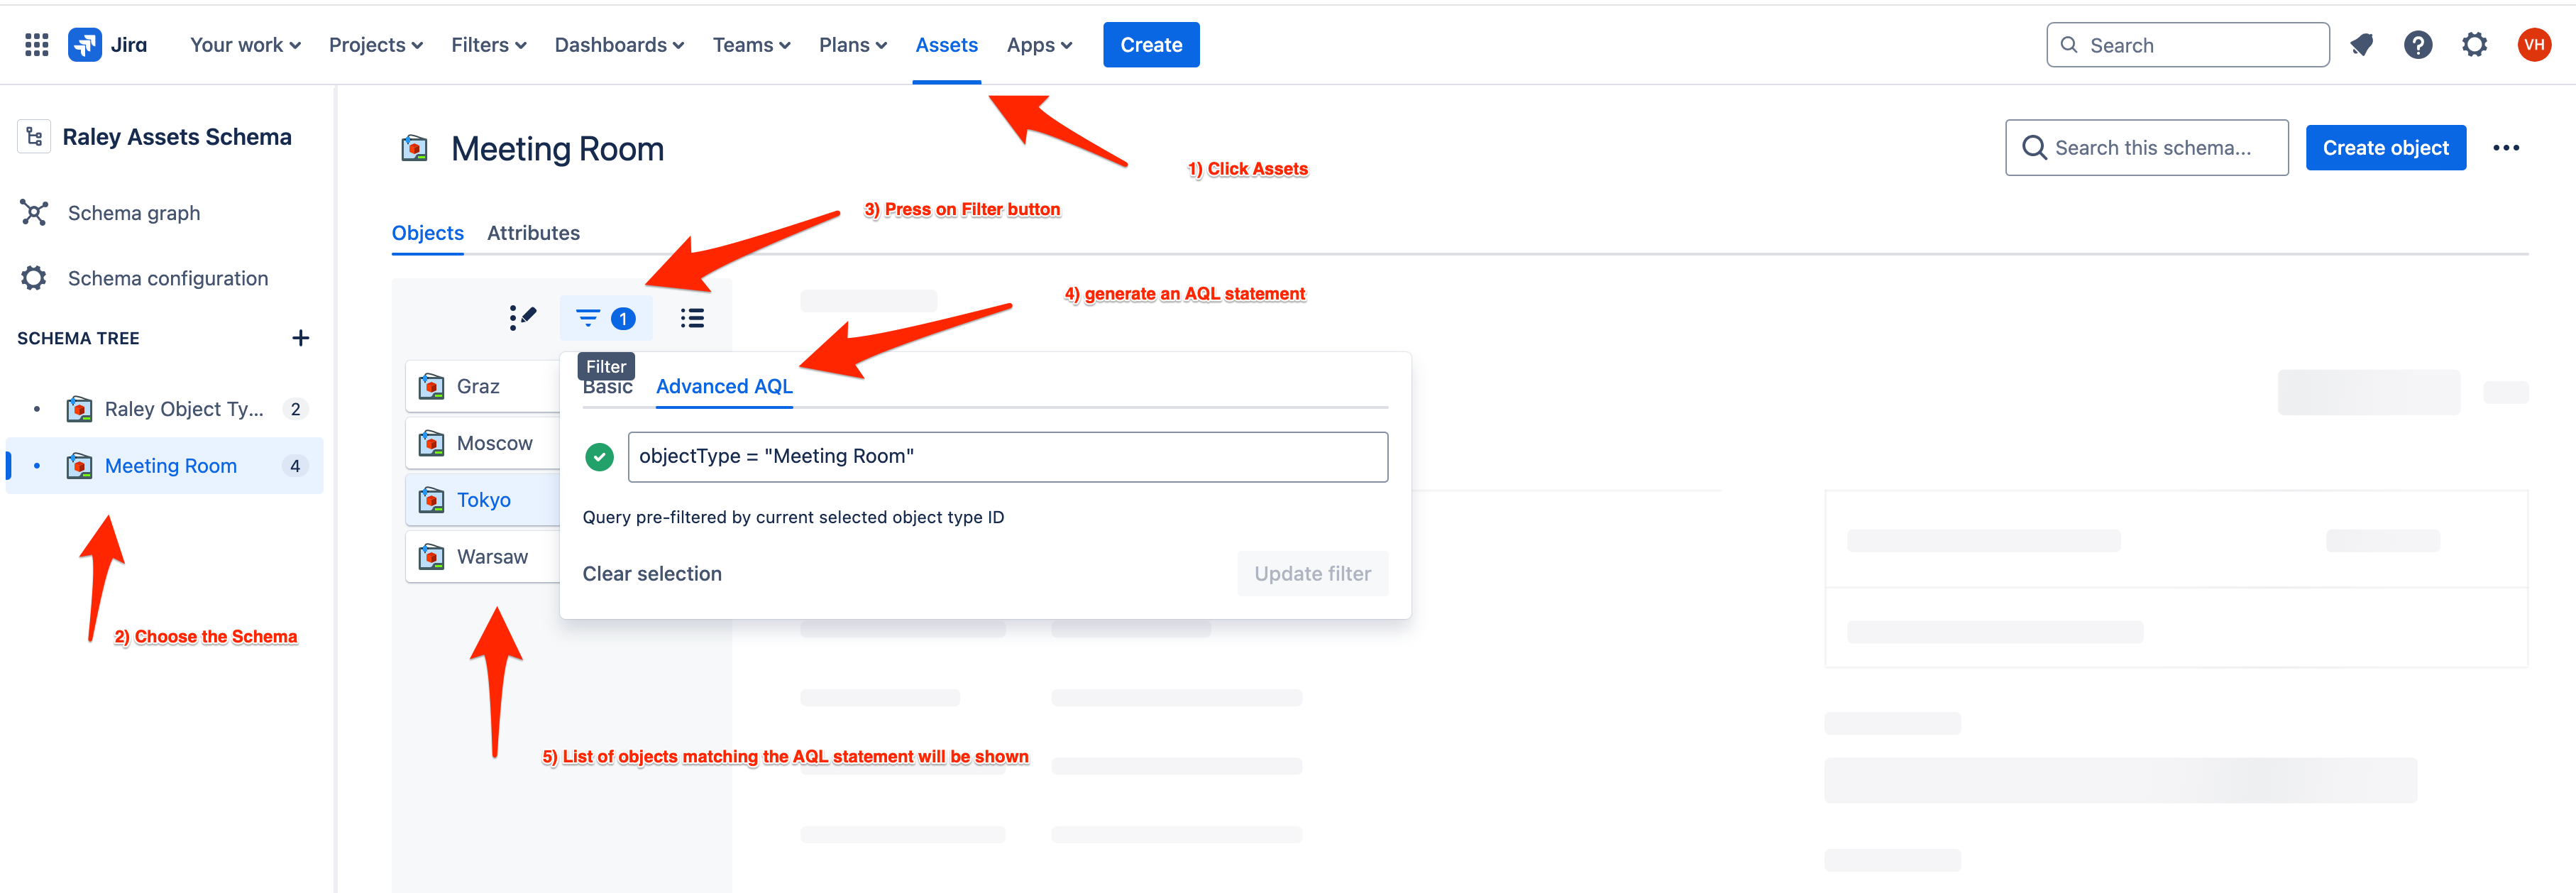Open the Projects dropdown

(x=376, y=45)
